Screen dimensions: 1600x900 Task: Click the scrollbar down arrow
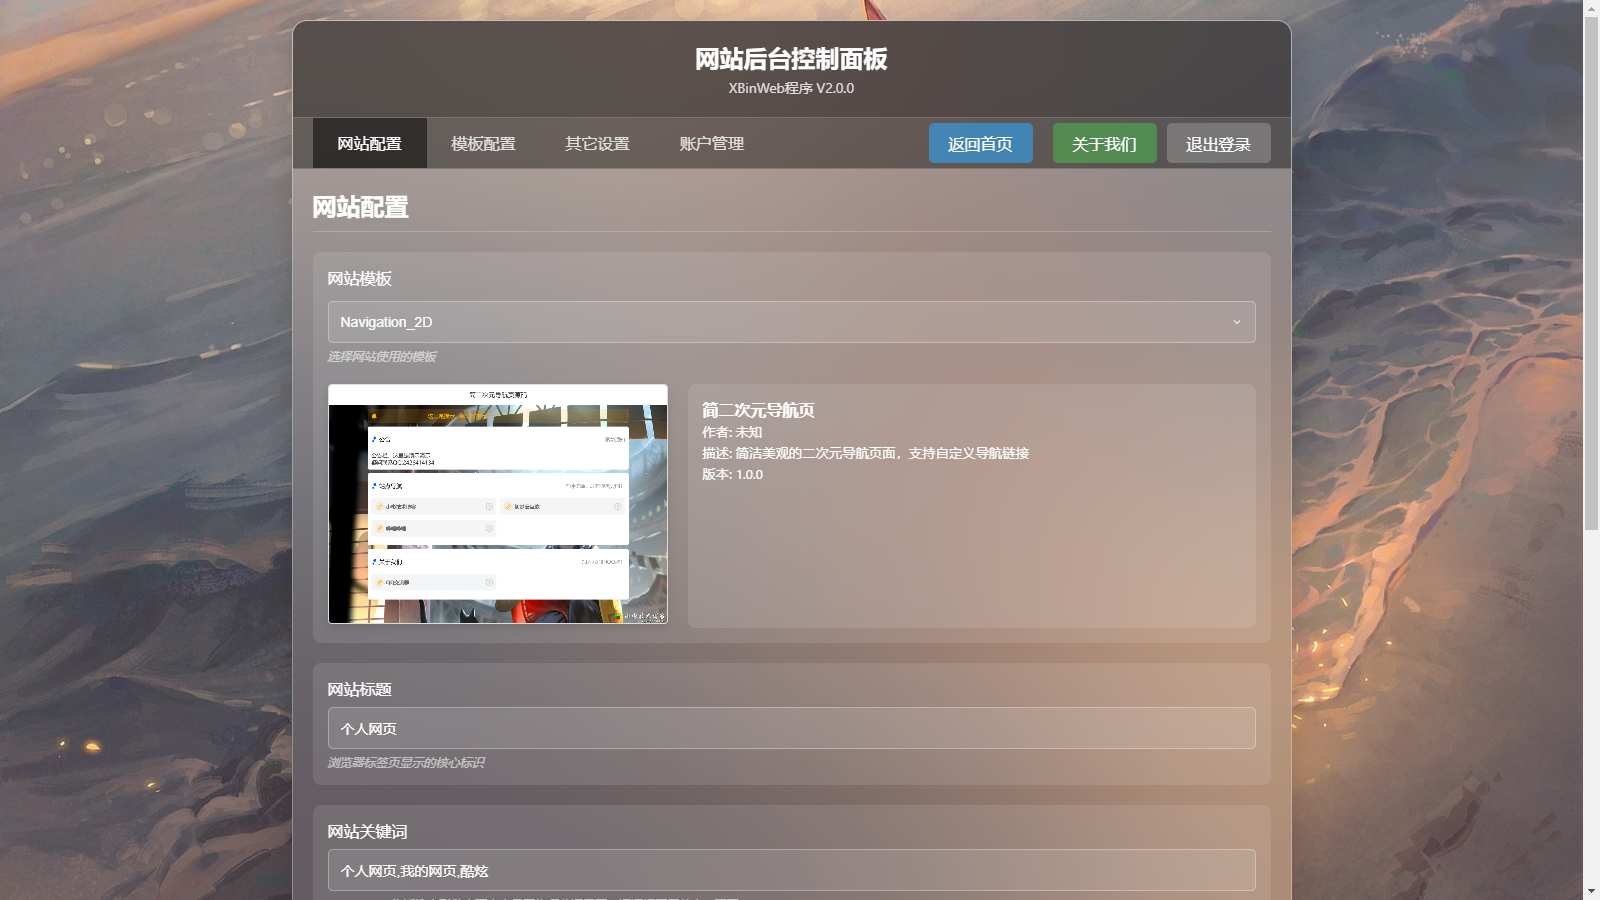pos(1591,891)
